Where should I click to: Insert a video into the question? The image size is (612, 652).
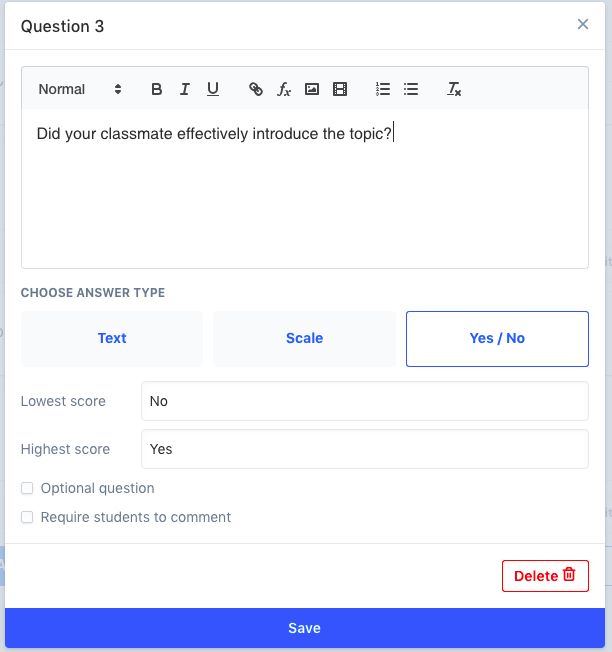pos(340,89)
